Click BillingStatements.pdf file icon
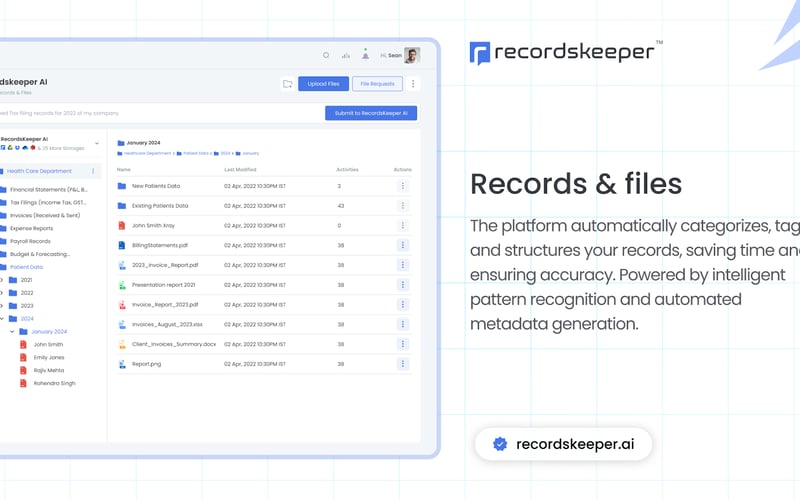The height and width of the screenshot is (500, 800). point(122,245)
